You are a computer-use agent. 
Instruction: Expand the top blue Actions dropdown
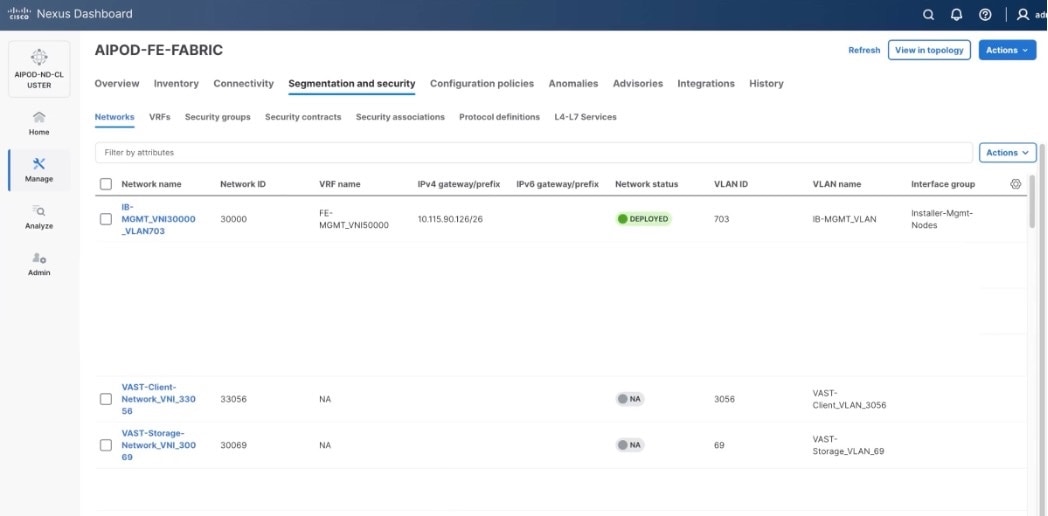pyautogui.click(x=1007, y=50)
